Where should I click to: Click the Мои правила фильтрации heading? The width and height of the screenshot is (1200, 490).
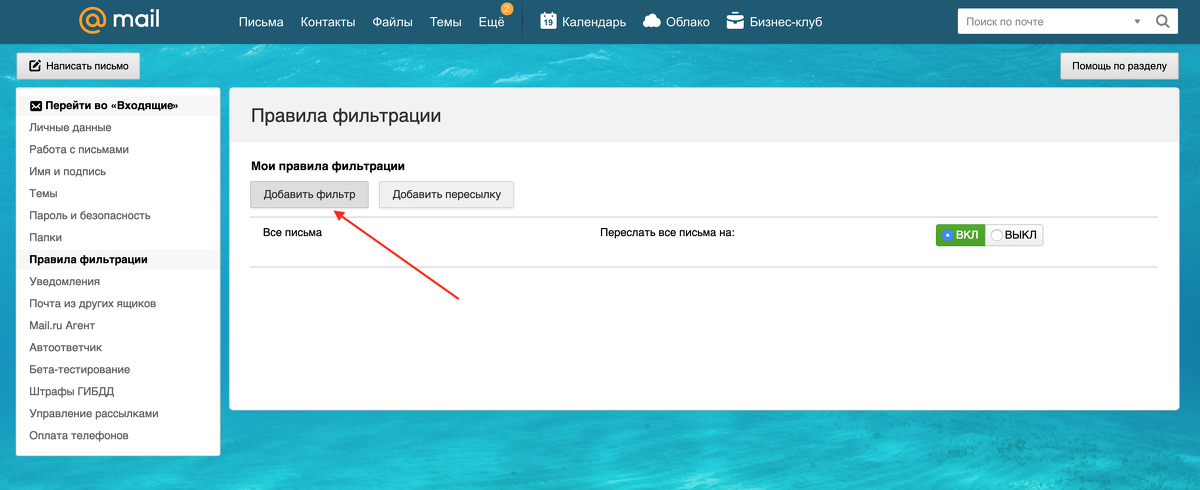click(327, 166)
